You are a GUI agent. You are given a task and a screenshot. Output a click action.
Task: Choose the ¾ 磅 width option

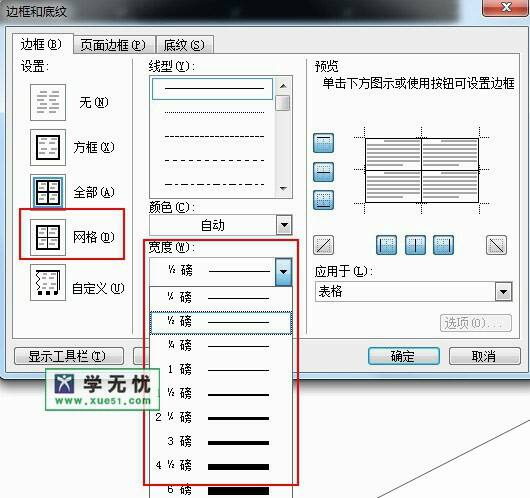click(x=221, y=347)
